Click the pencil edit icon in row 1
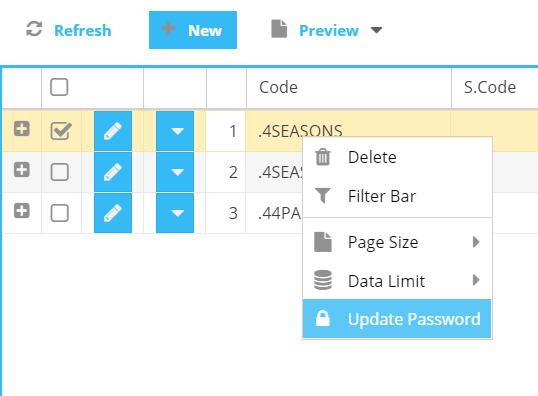 pos(113,131)
